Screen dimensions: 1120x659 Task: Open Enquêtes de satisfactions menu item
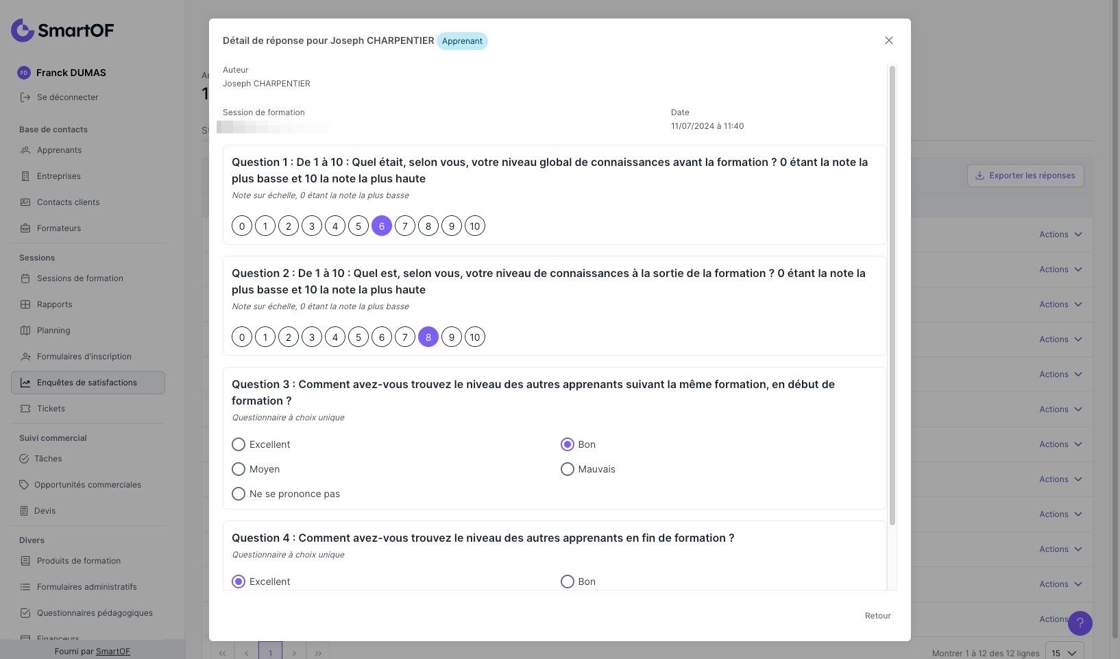click(87, 382)
